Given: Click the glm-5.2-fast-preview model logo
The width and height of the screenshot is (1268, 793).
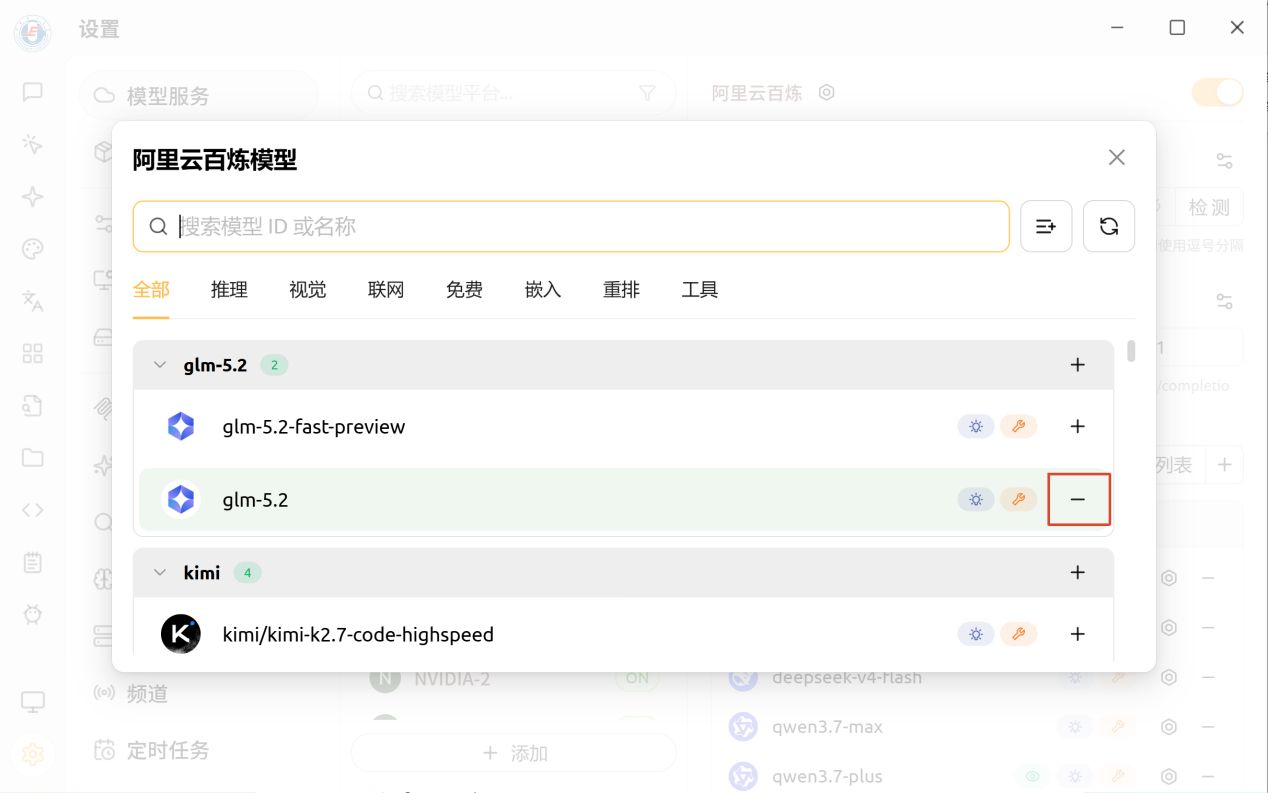Looking at the screenshot, I should pyautogui.click(x=181, y=426).
